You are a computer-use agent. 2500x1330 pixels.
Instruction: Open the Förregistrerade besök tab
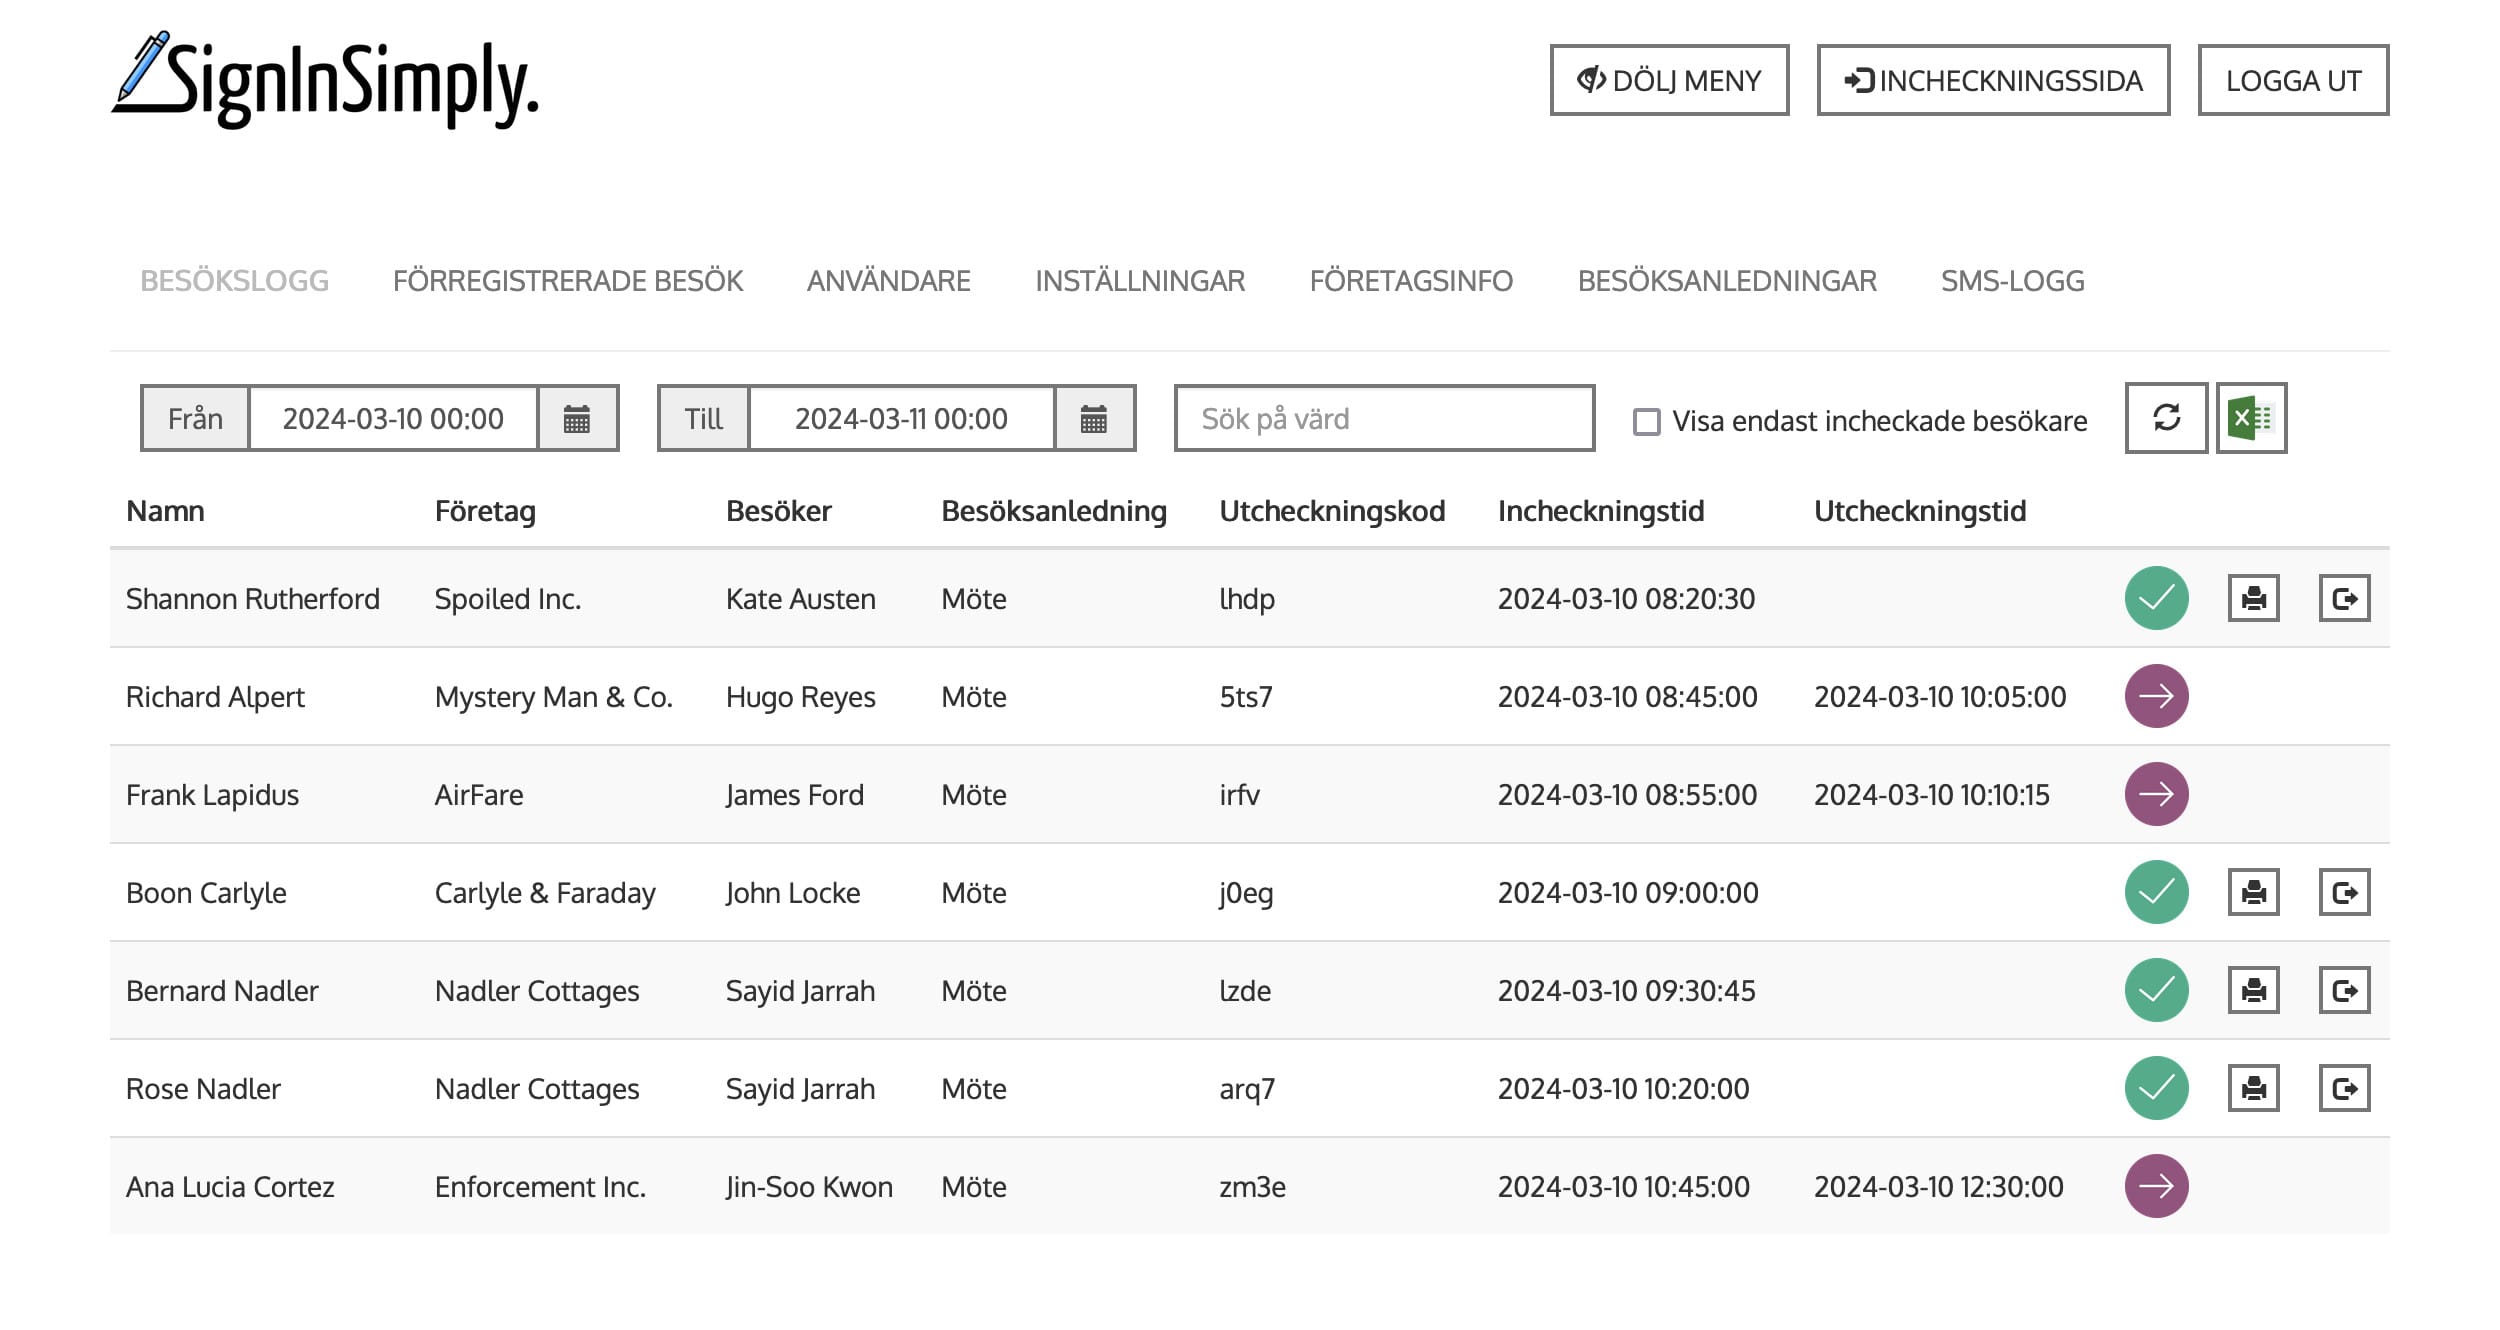(567, 281)
